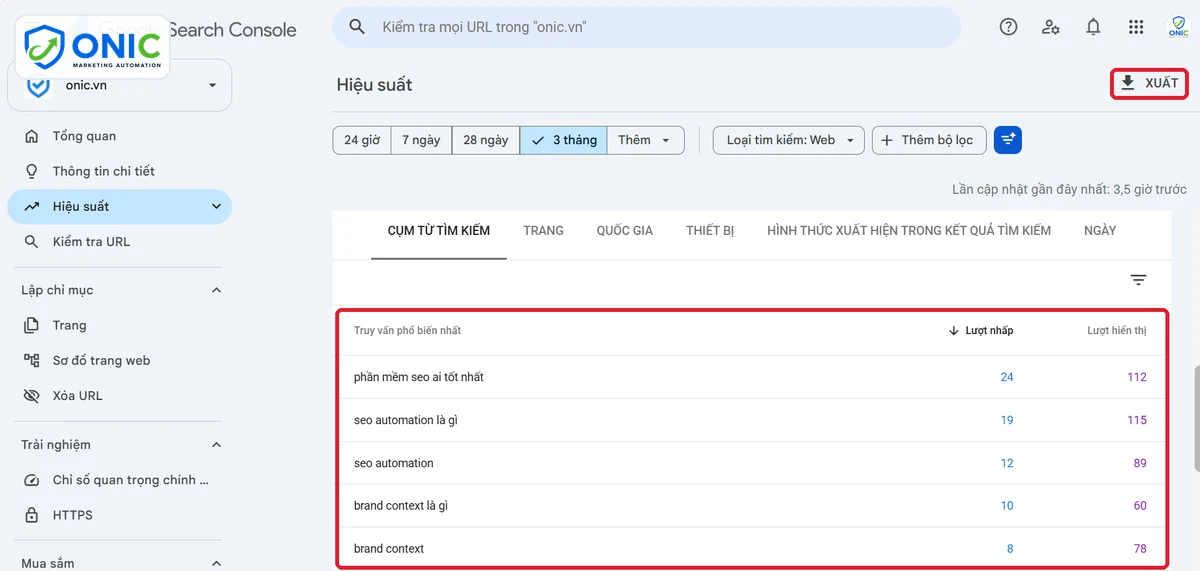Click the URL inspection search field
Screen dimensions: 1200x571
click(646, 27)
